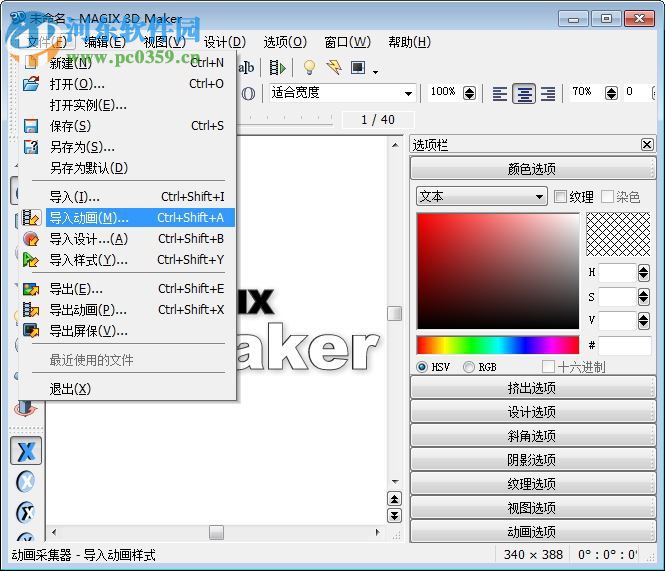Click the light bulb toolbar icon
Image resolution: width=665 pixels, height=571 pixels.
[x=310, y=67]
